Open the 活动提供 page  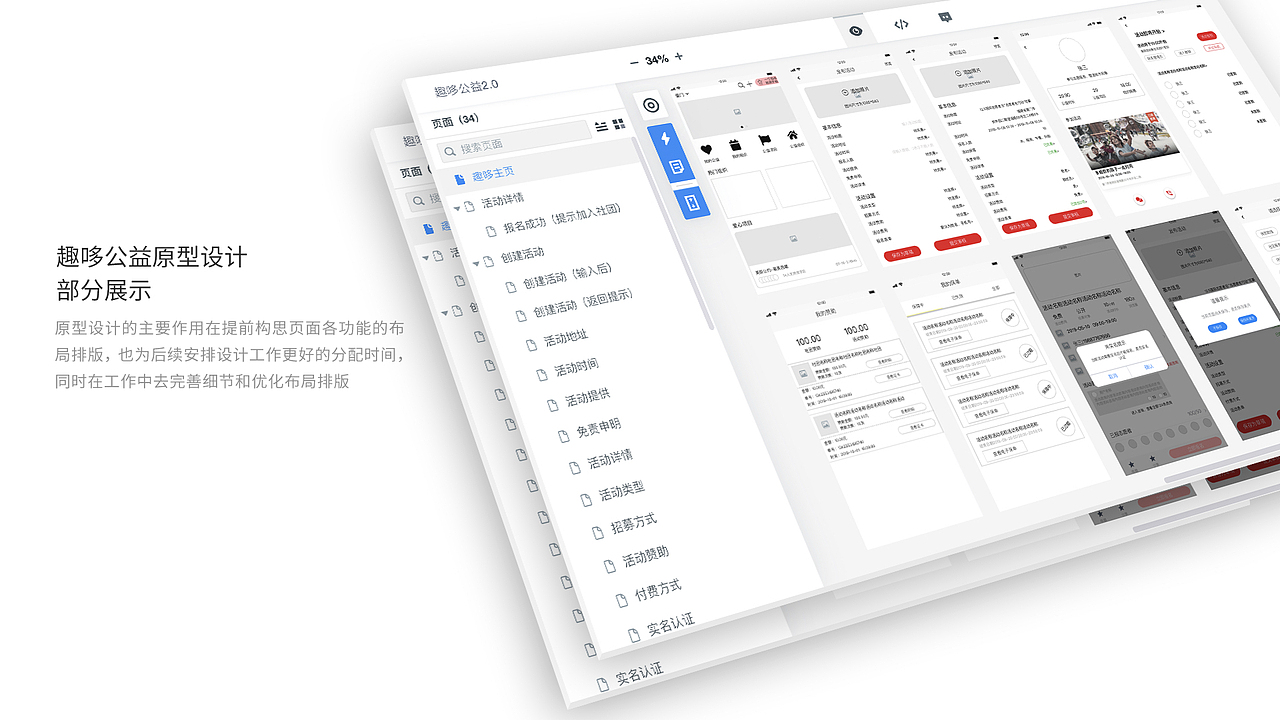588,397
